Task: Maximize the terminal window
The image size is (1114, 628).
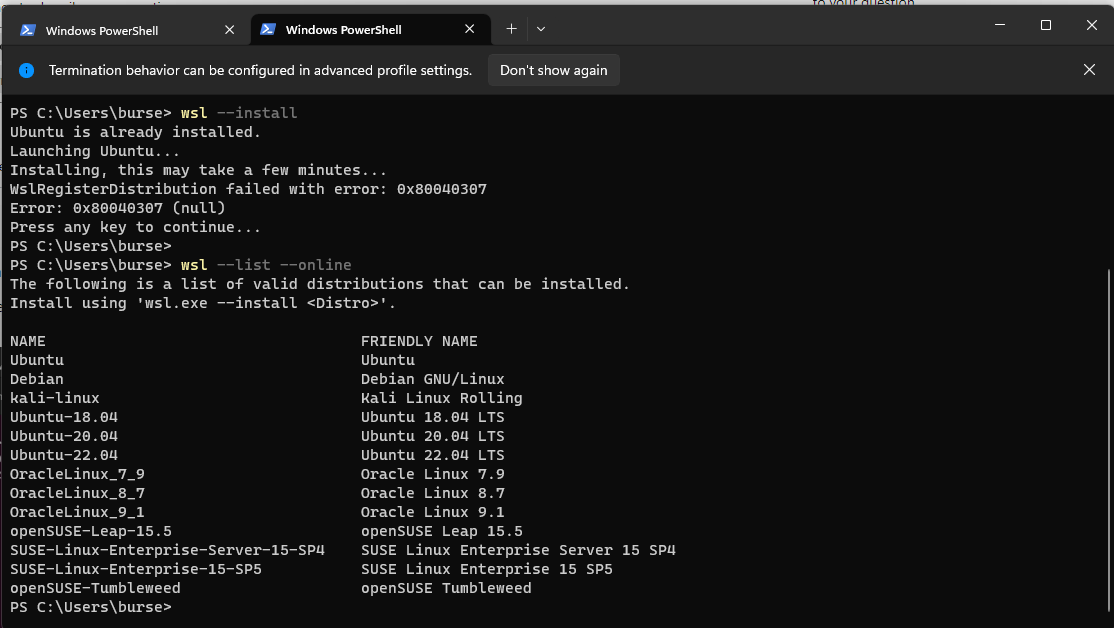Action: tap(1046, 25)
